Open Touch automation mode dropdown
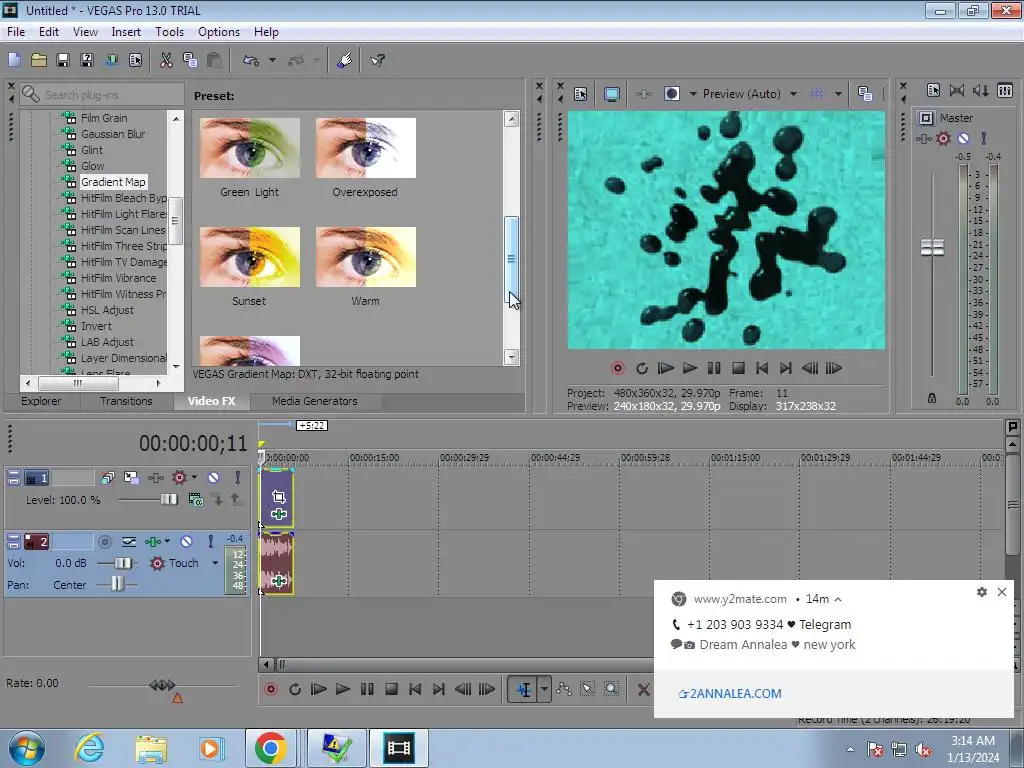The height and width of the screenshot is (768, 1024). (x=215, y=563)
